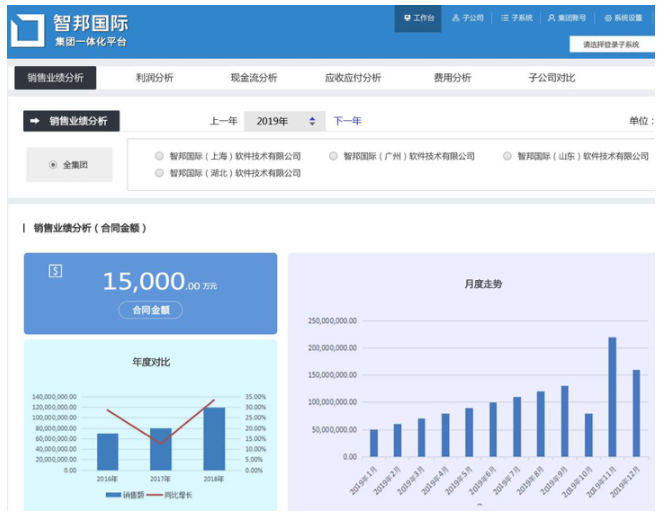
Task: Switch to the 现金流分析 tab
Action: tap(254, 77)
